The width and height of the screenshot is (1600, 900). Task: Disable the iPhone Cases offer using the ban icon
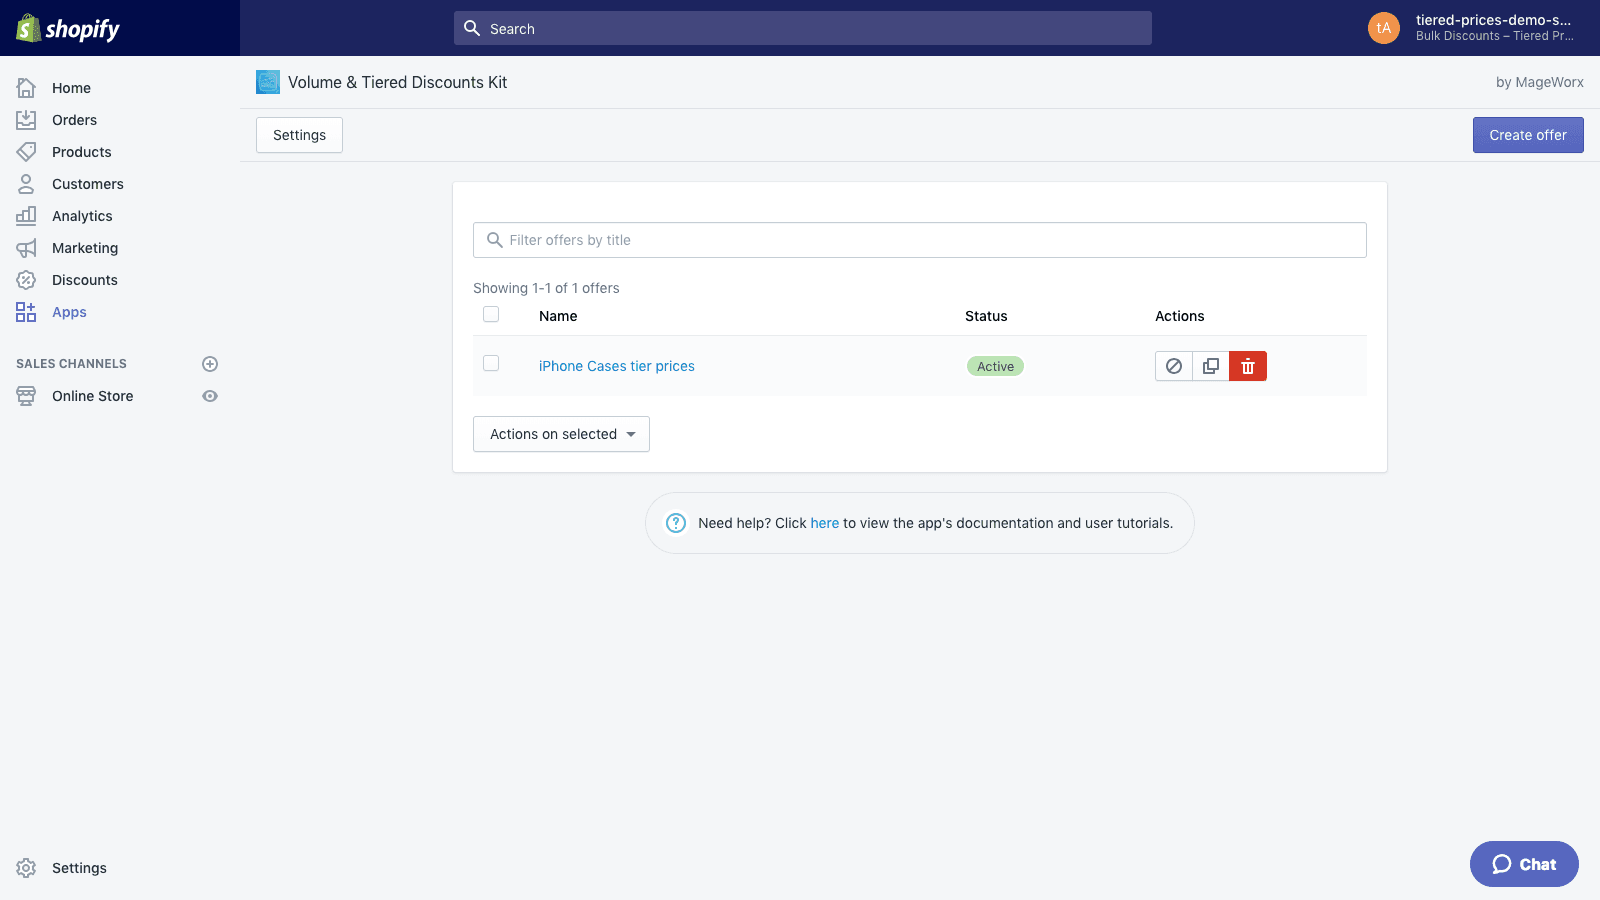(1173, 366)
